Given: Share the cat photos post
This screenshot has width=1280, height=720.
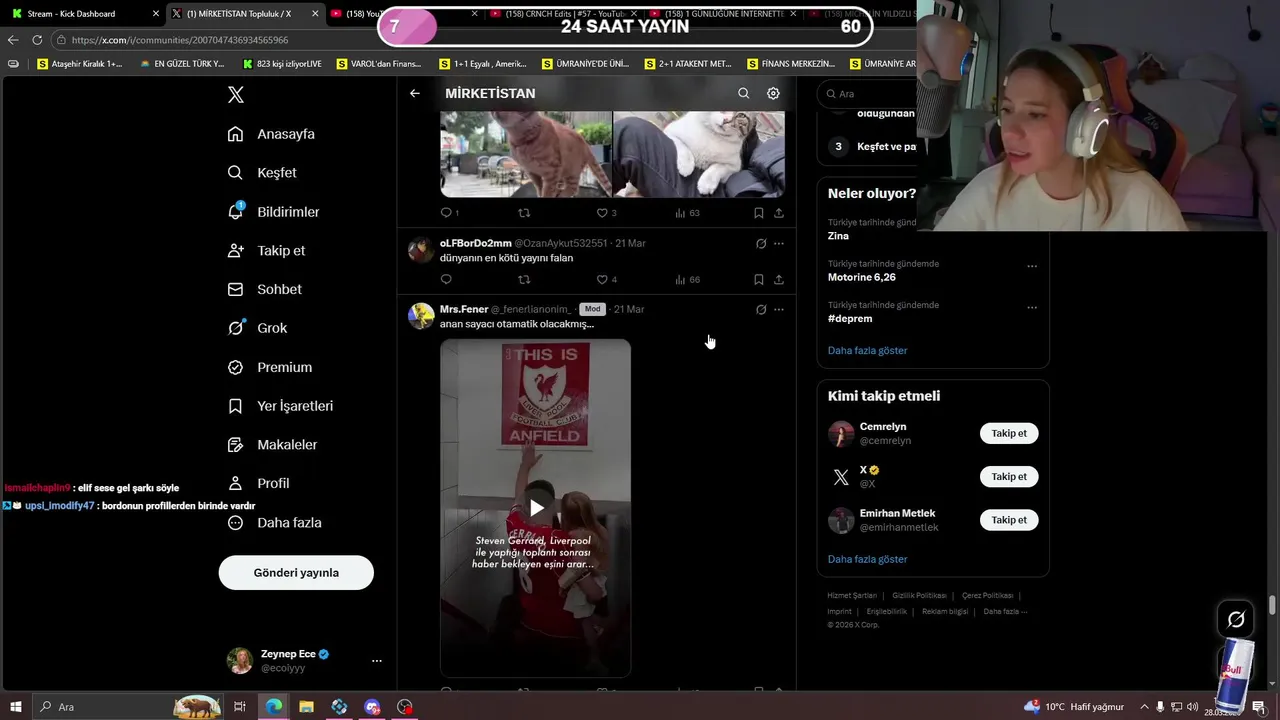Looking at the screenshot, I should (x=779, y=213).
